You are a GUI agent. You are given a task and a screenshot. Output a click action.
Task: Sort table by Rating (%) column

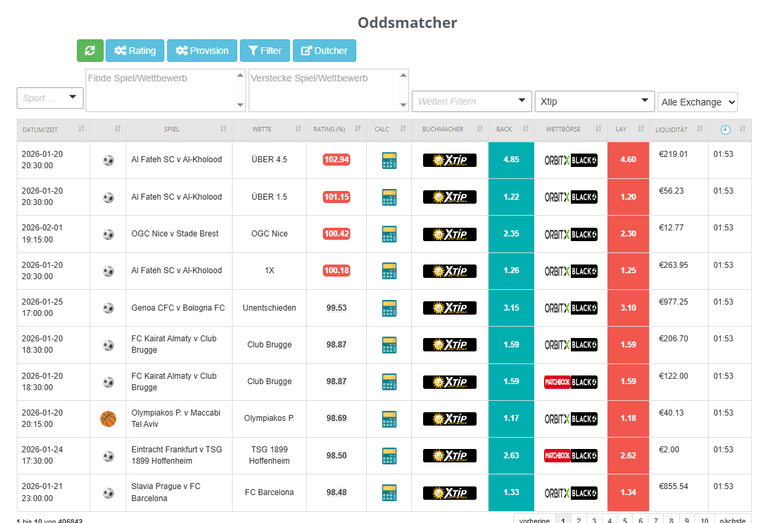pyautogui.click(x=329, y=129)
